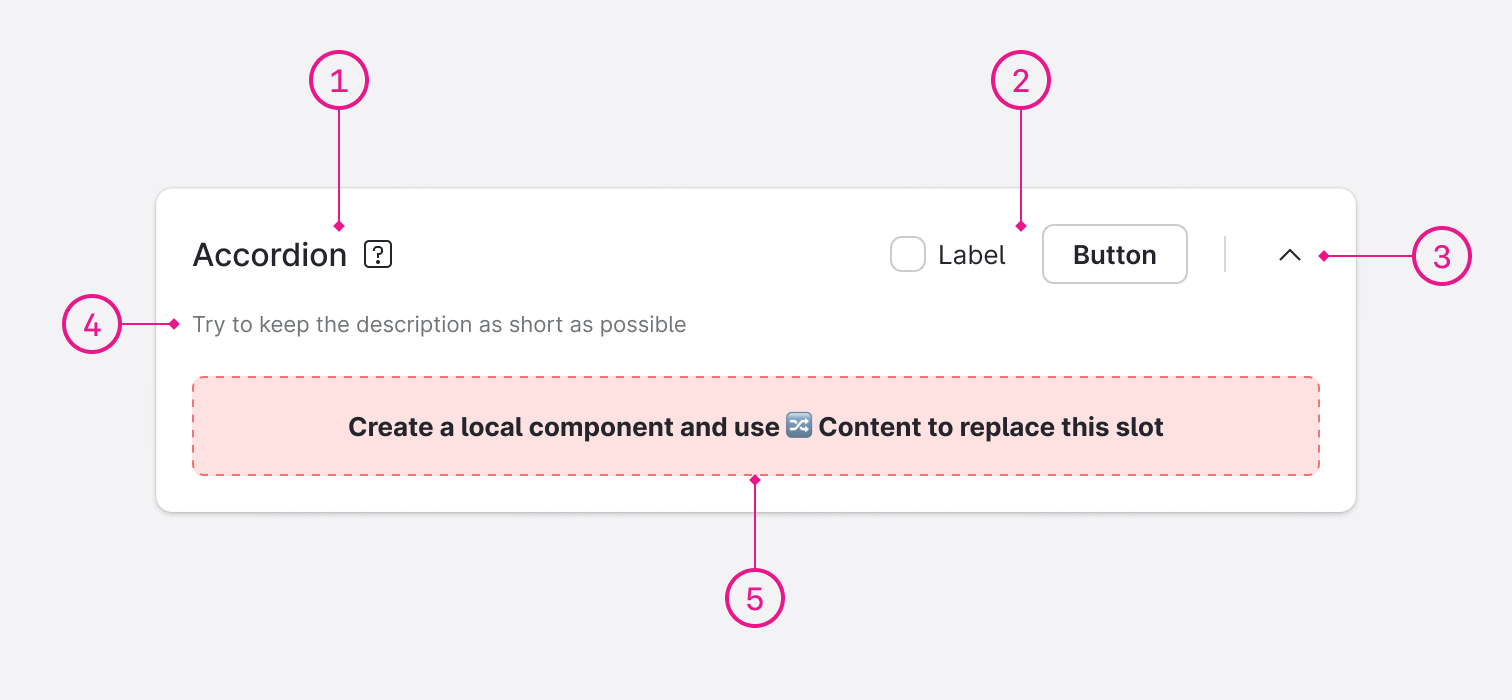
Task: Click the vertical divider beside the Button
Action: [1225, 255]
